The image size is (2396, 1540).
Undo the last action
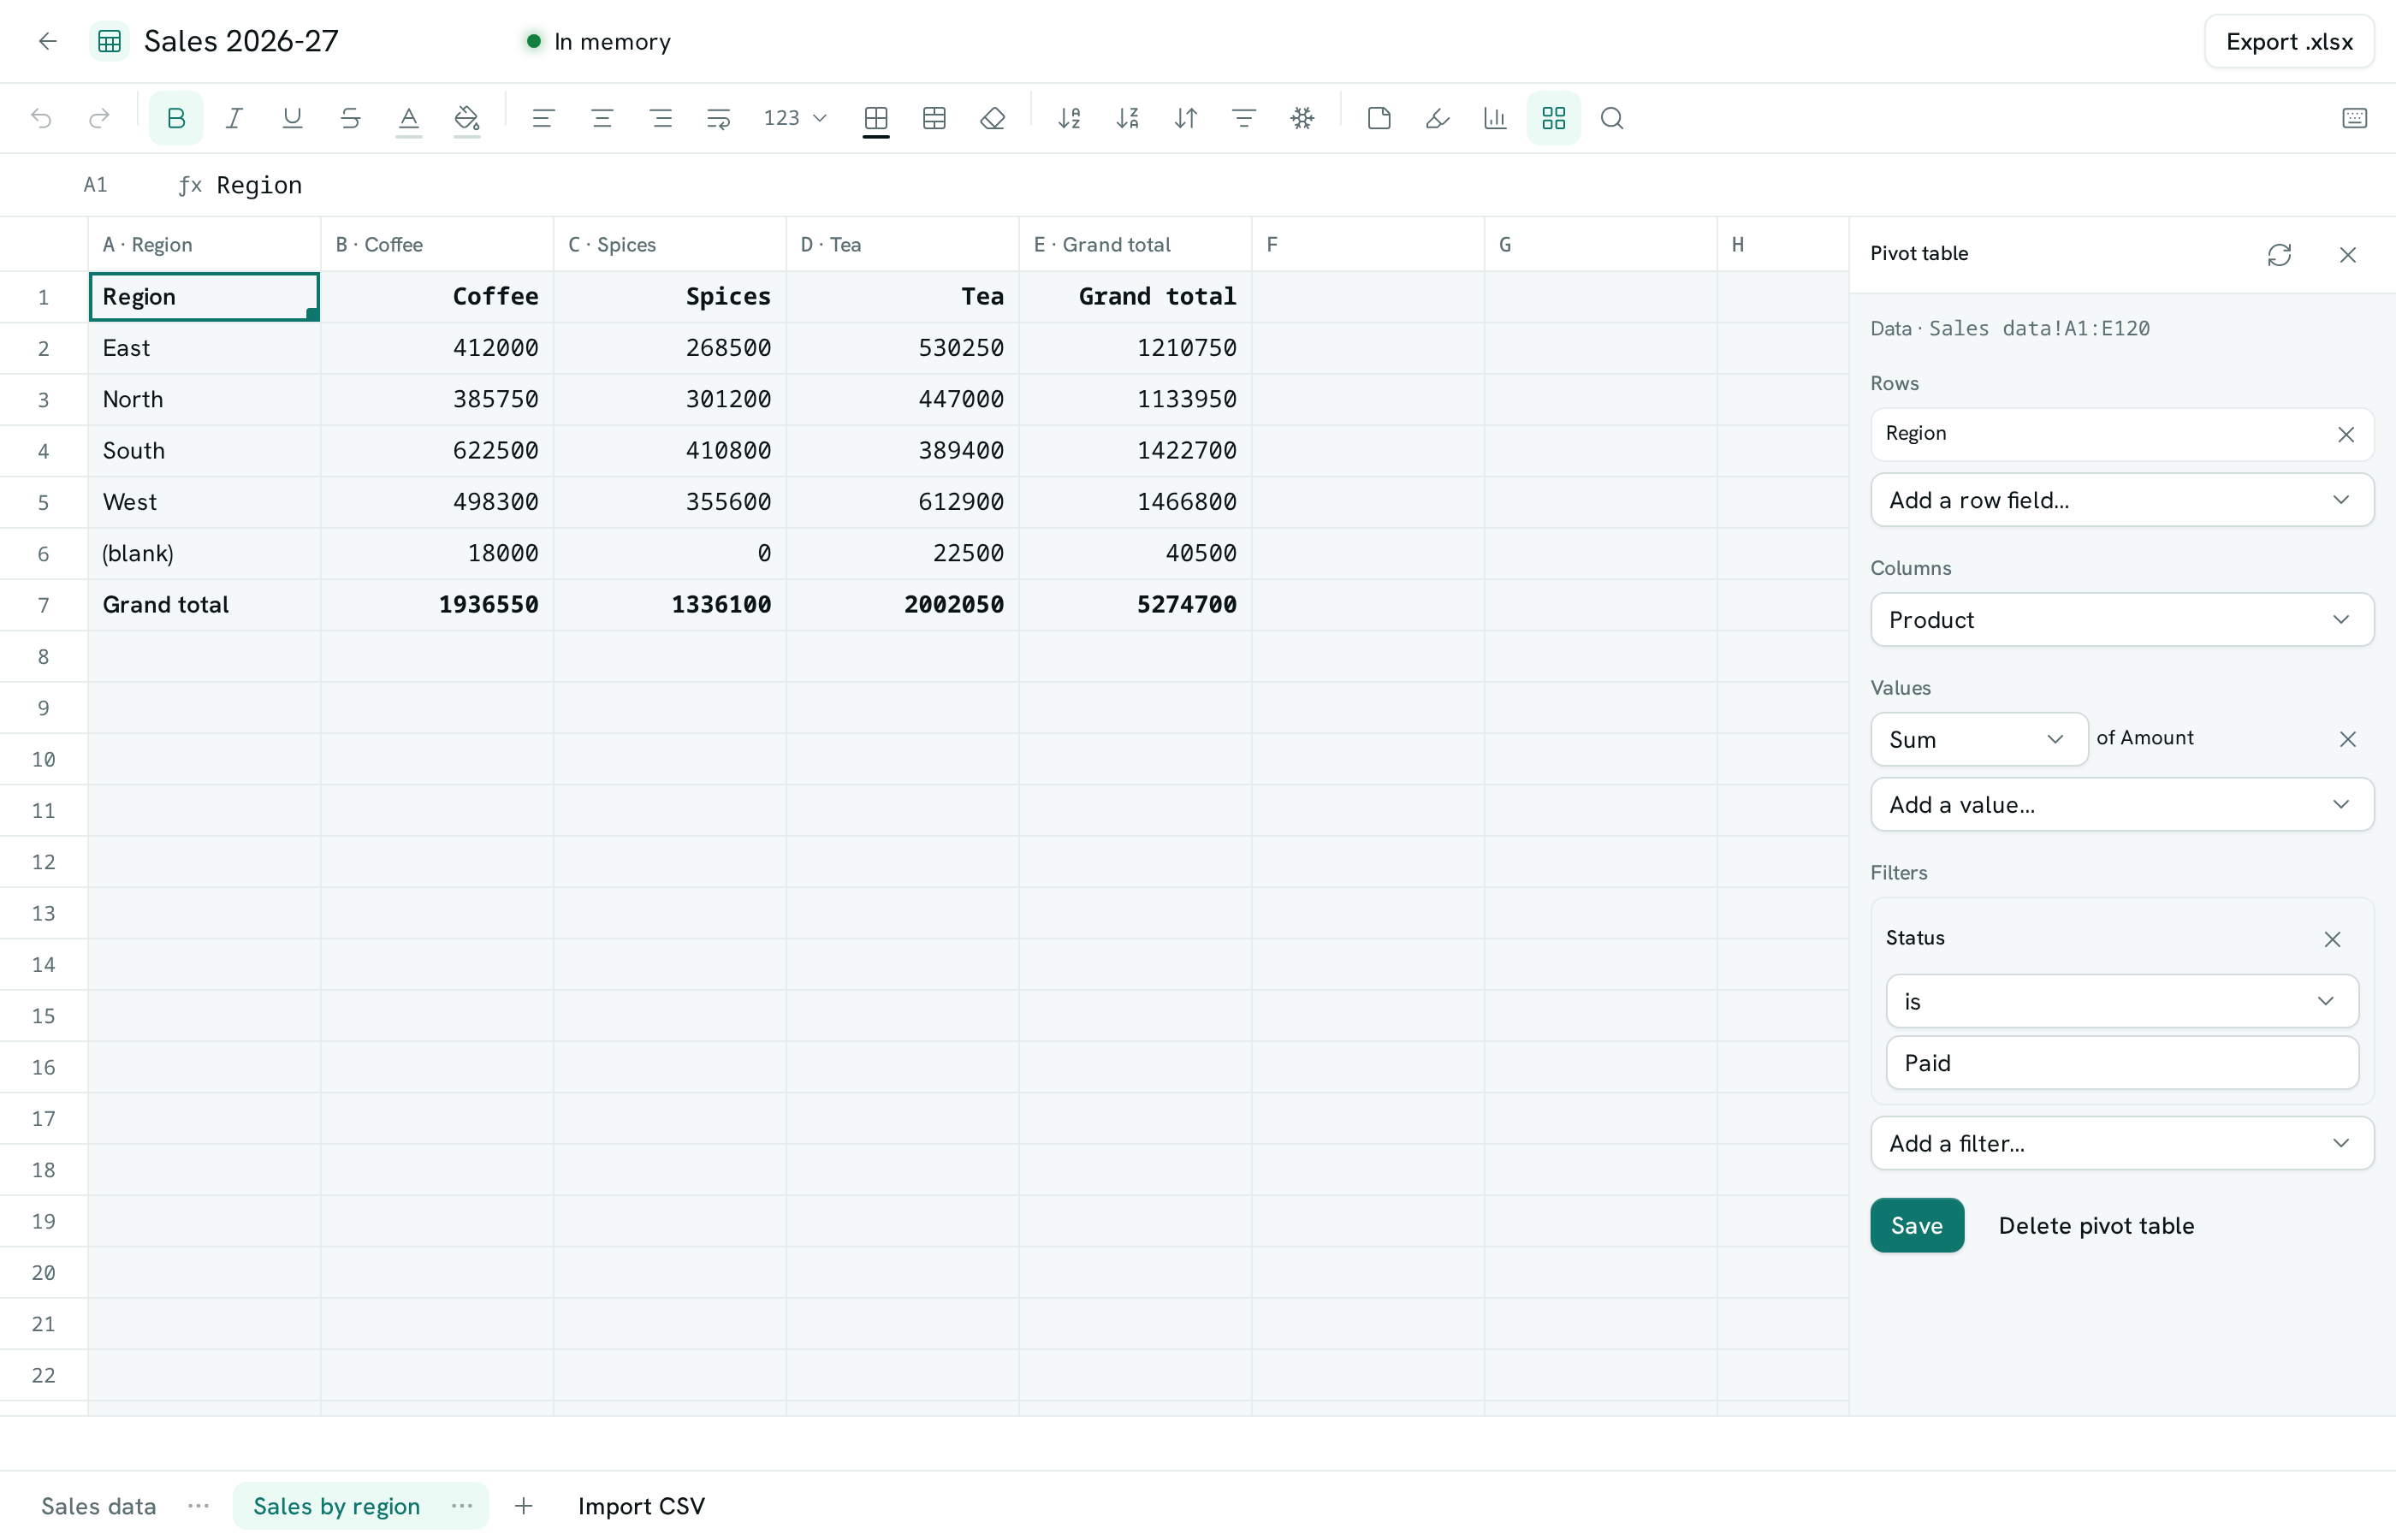tap(41, 118)
